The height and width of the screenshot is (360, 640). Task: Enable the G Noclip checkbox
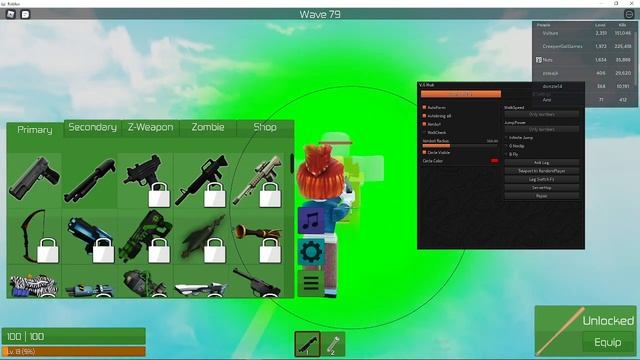[507, 146]
